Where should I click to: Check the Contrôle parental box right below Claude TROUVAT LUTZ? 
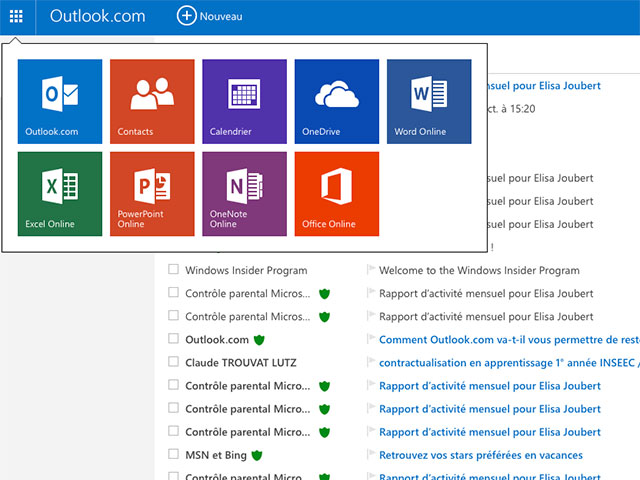[x=173, y=385]
